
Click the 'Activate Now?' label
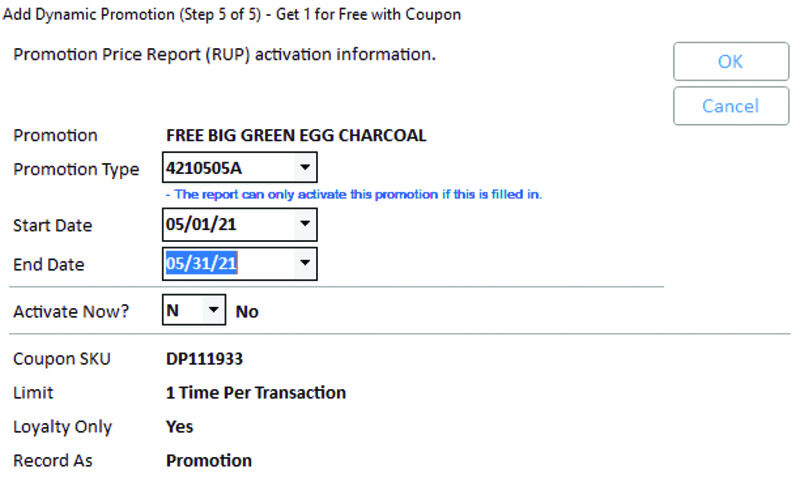[x=71, y=312]
